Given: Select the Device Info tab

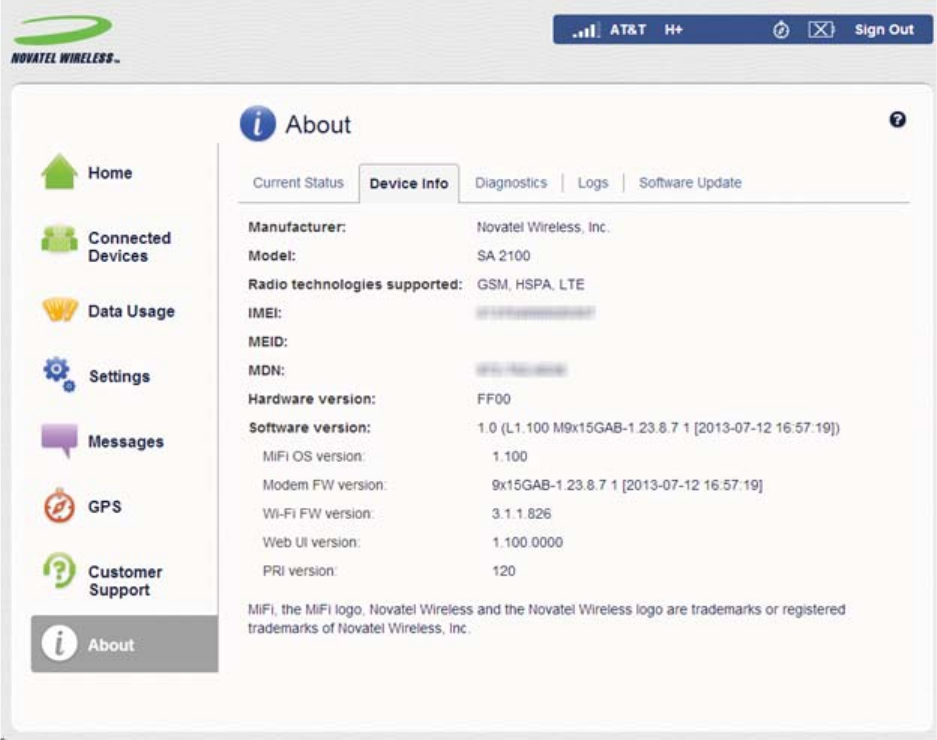Looking at the screenshot, I should (x=409, y=184).
